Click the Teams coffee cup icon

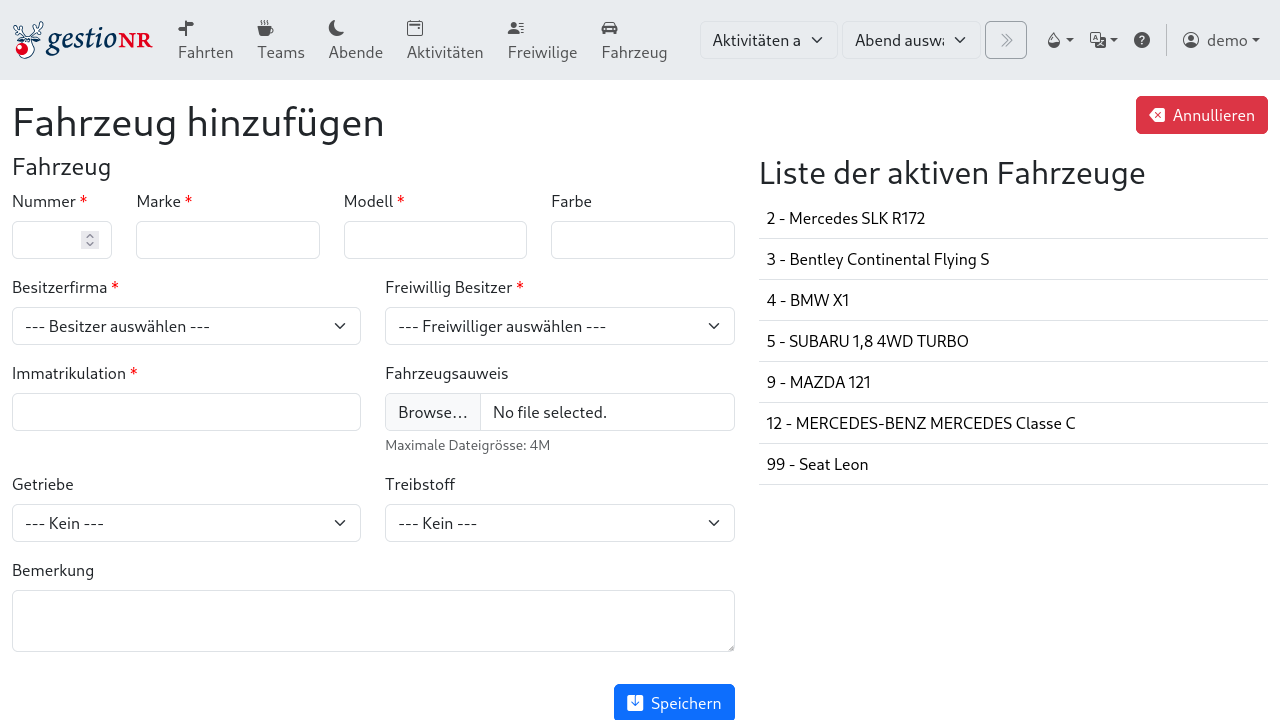pos(265,28)
